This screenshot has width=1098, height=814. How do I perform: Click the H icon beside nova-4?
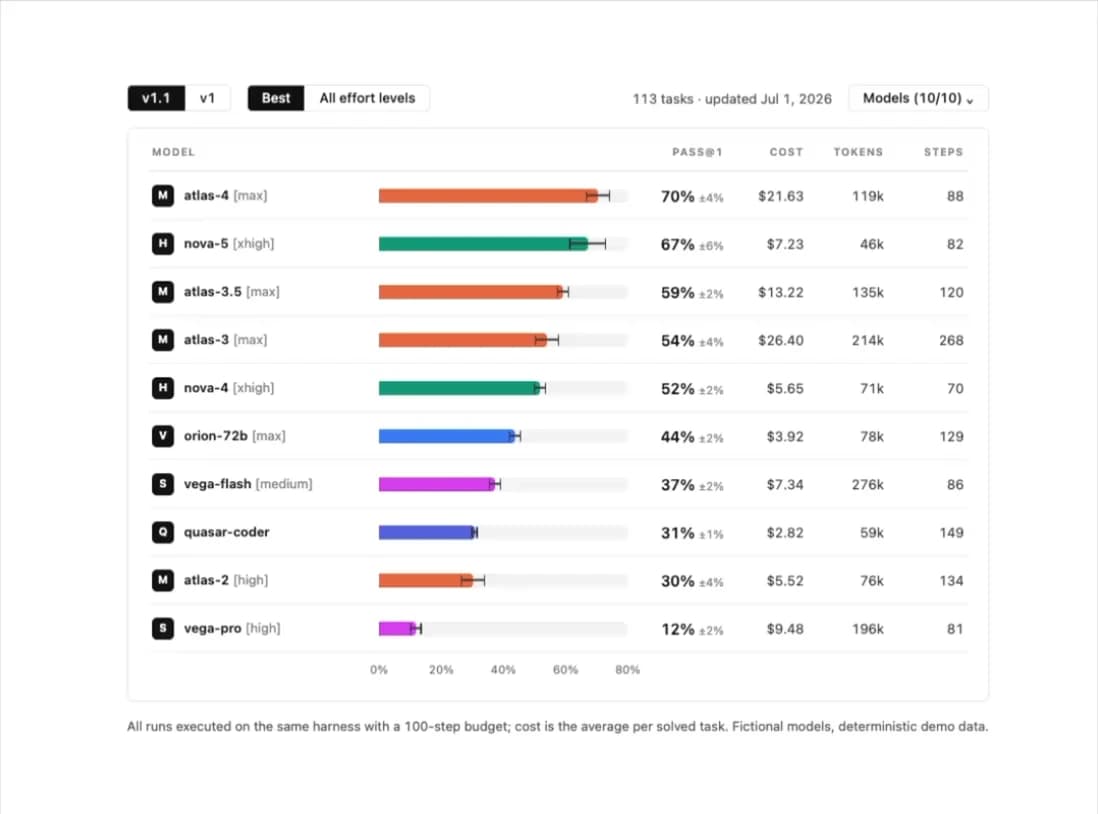tap(162, 387)
